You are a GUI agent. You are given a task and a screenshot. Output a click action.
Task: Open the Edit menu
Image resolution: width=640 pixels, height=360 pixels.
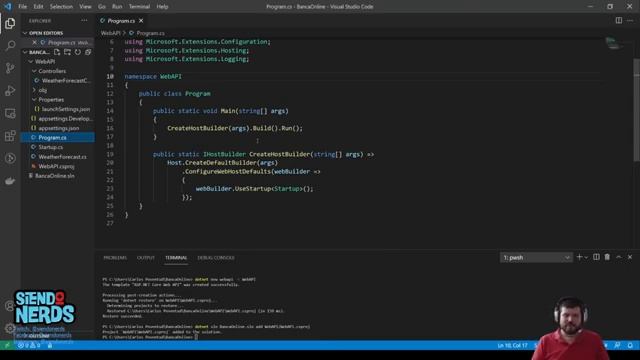coord(38,7)
